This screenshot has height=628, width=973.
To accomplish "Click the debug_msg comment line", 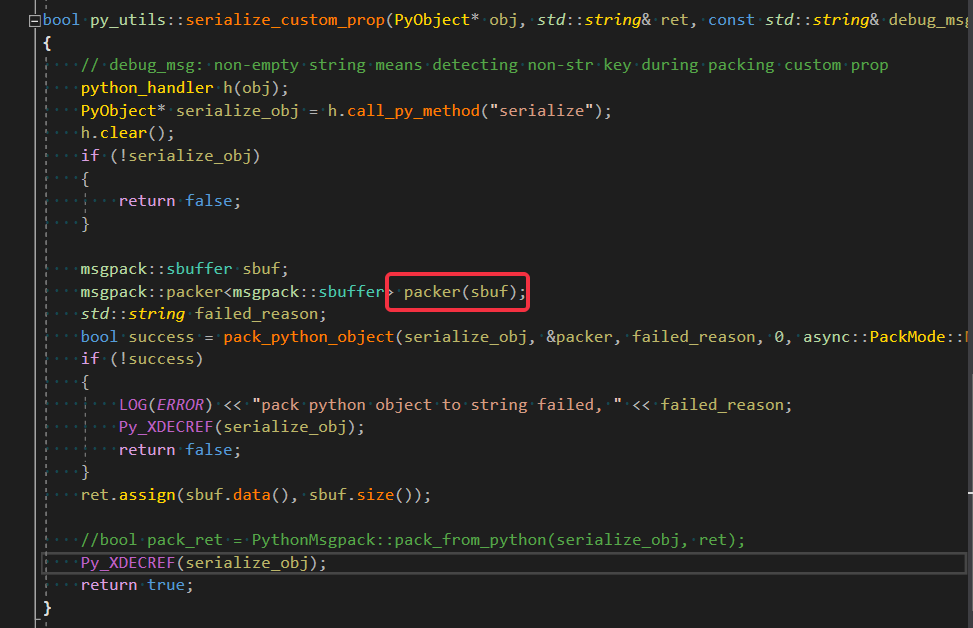I will 484,65.
